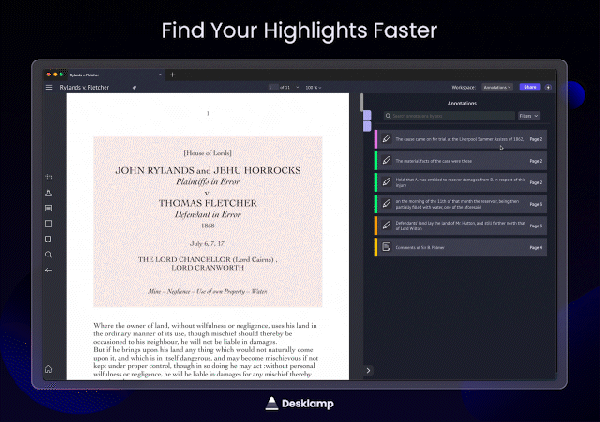Click '[House of Lords]' text in the document
This screenshot has height=422, width=600.
[208, 153]
